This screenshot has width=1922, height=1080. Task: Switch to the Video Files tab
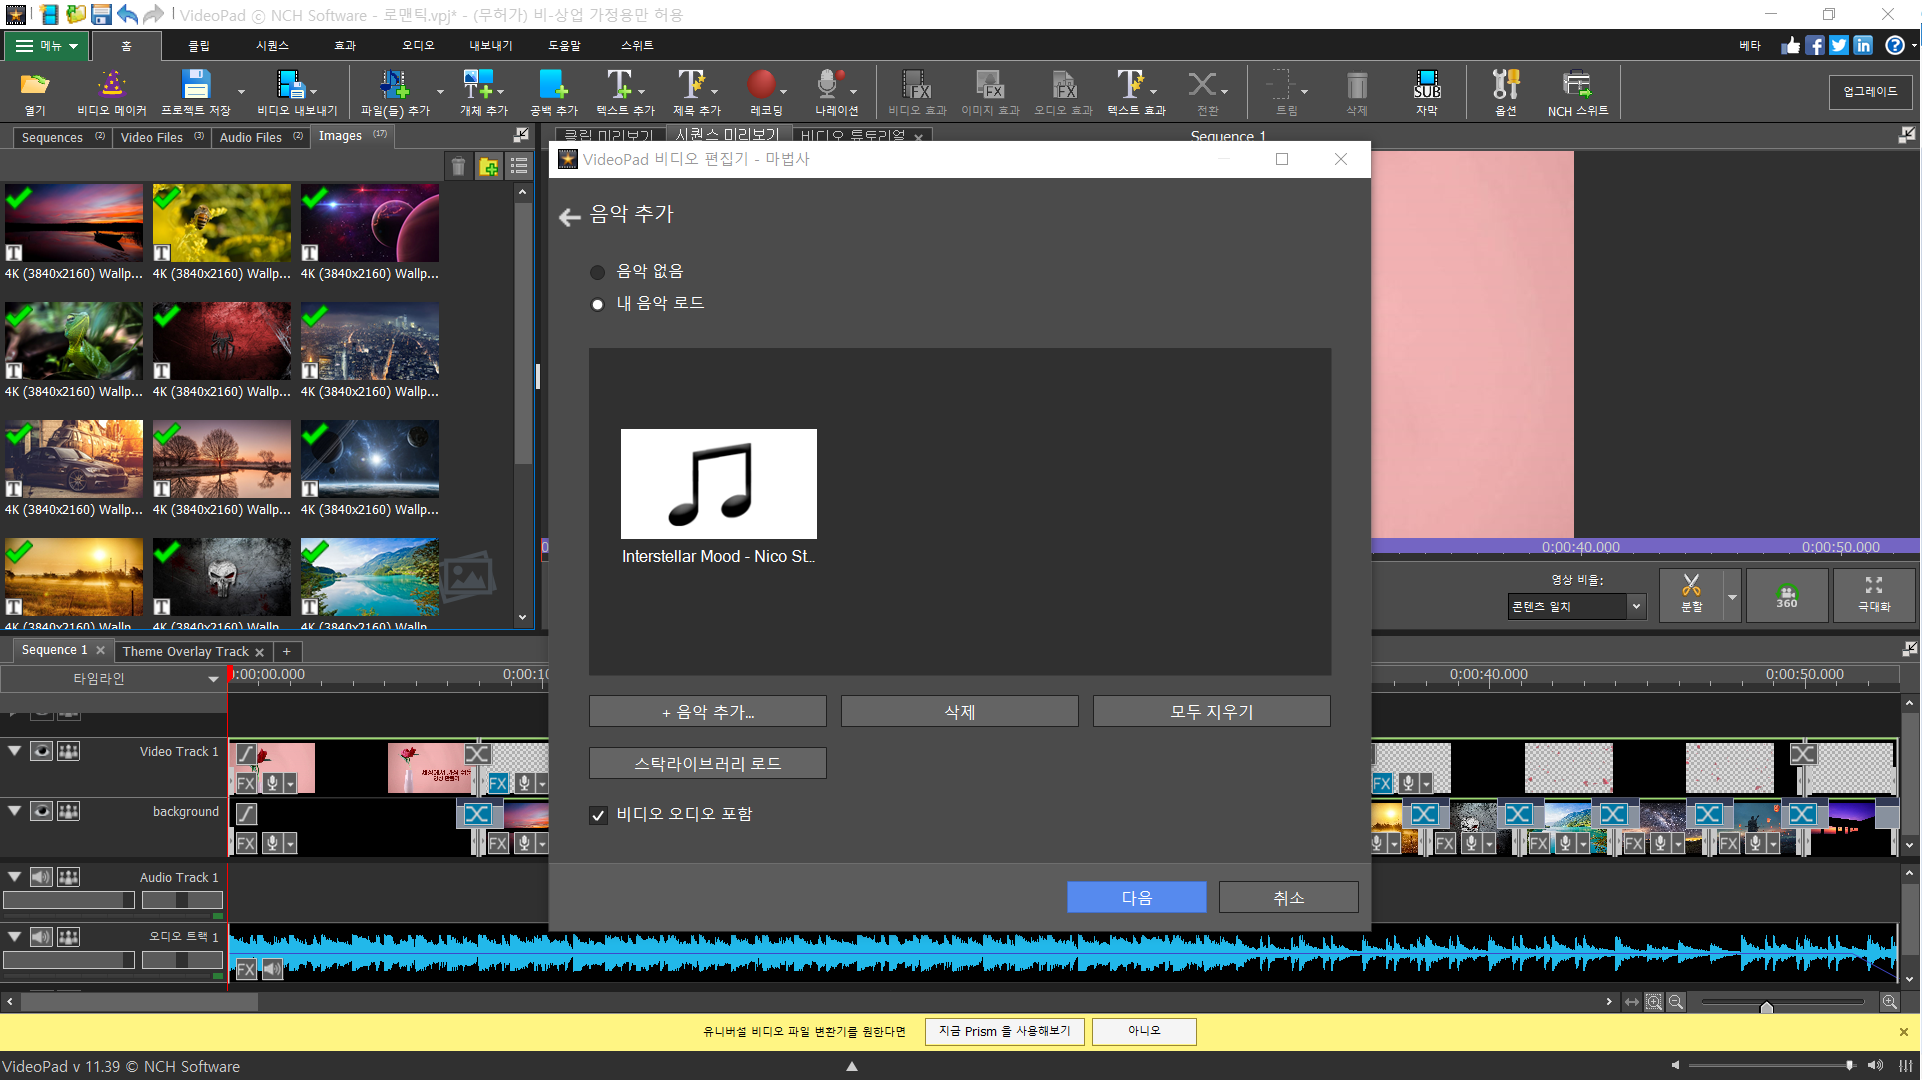click(x=152, y=137)
